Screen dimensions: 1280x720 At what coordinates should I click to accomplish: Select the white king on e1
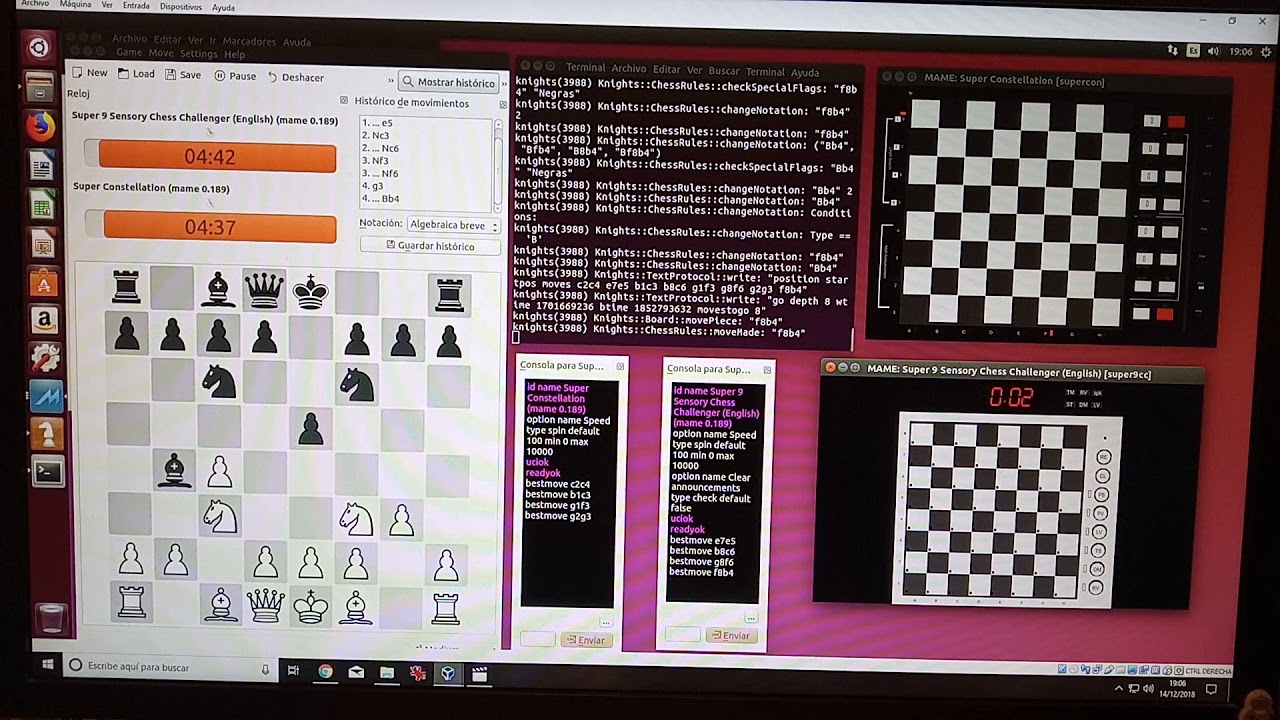point(311,606)
